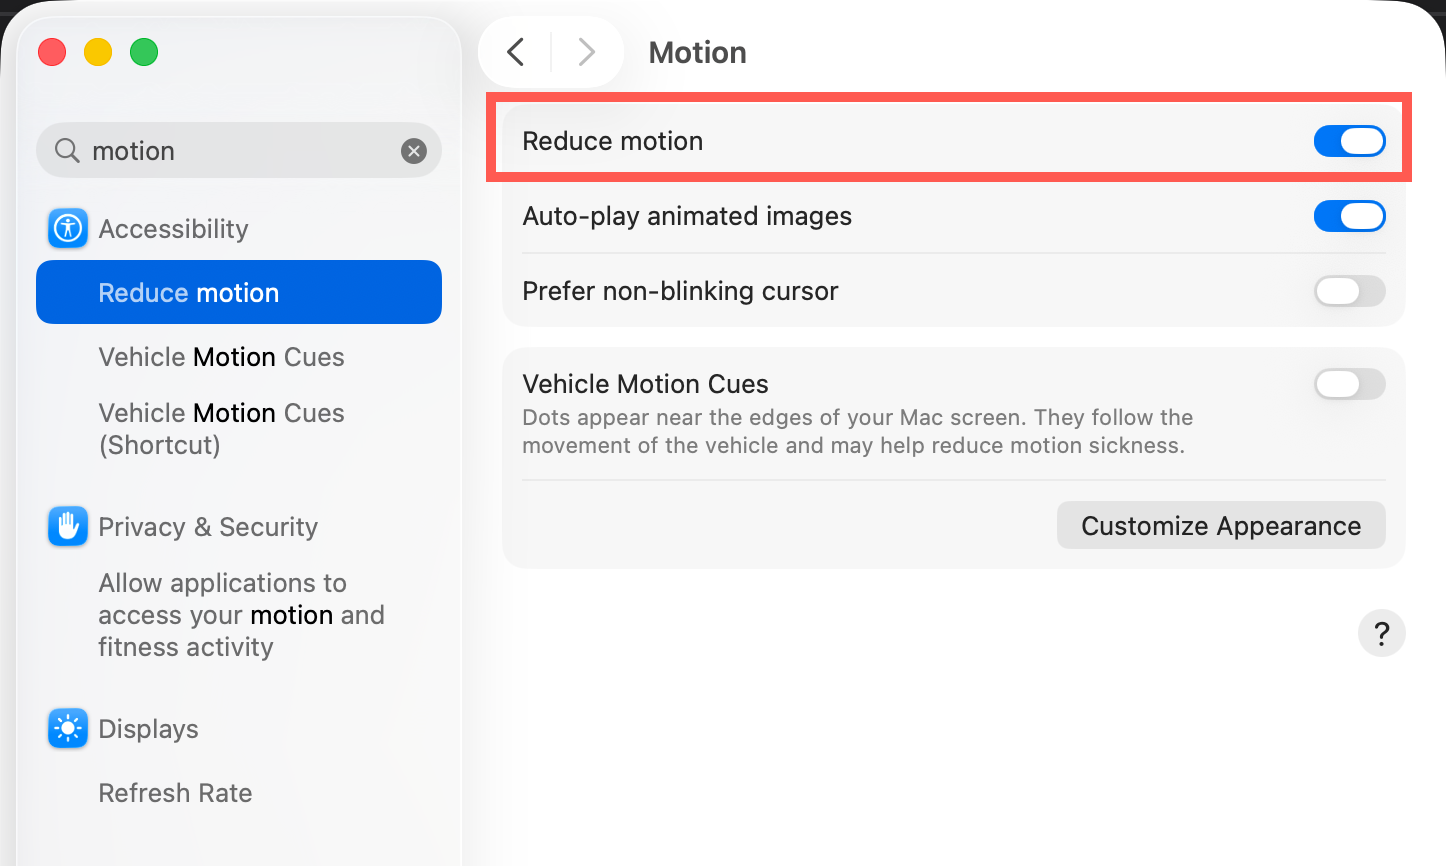
Task: Go forward with the right chevron
Action: [587, 52]
